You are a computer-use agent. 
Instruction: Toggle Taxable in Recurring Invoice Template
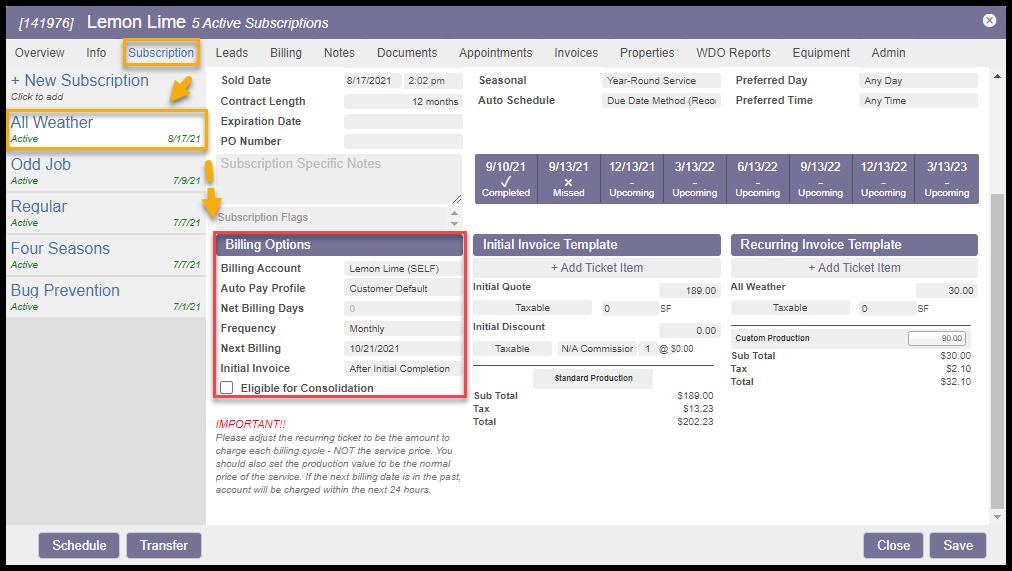(x=789, y=309)
